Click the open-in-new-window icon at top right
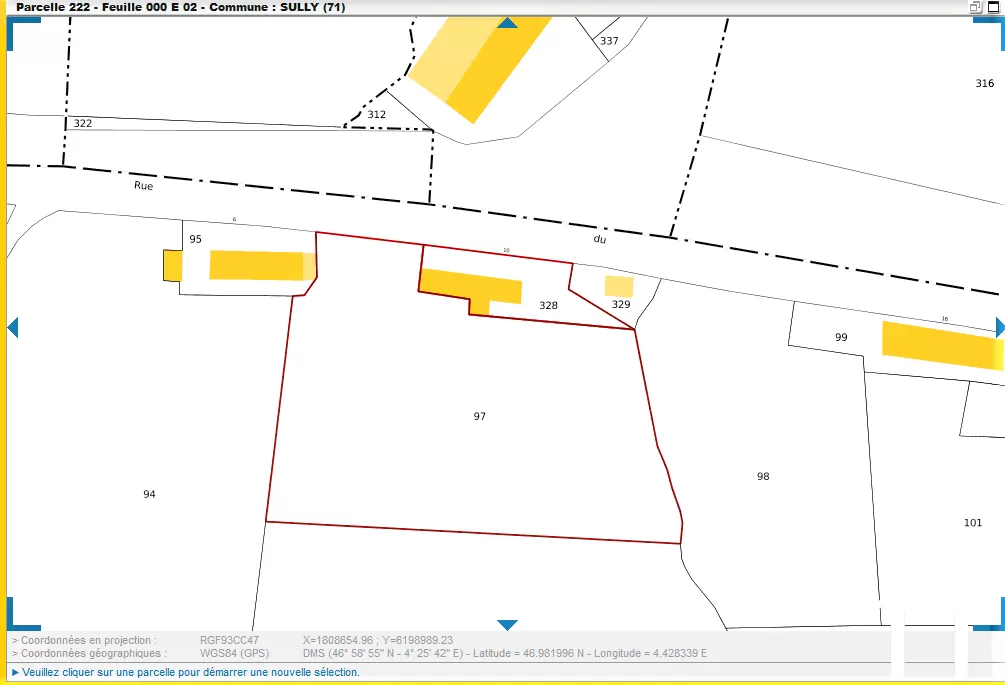This screenshot has height=685, width=1005. 992,7
